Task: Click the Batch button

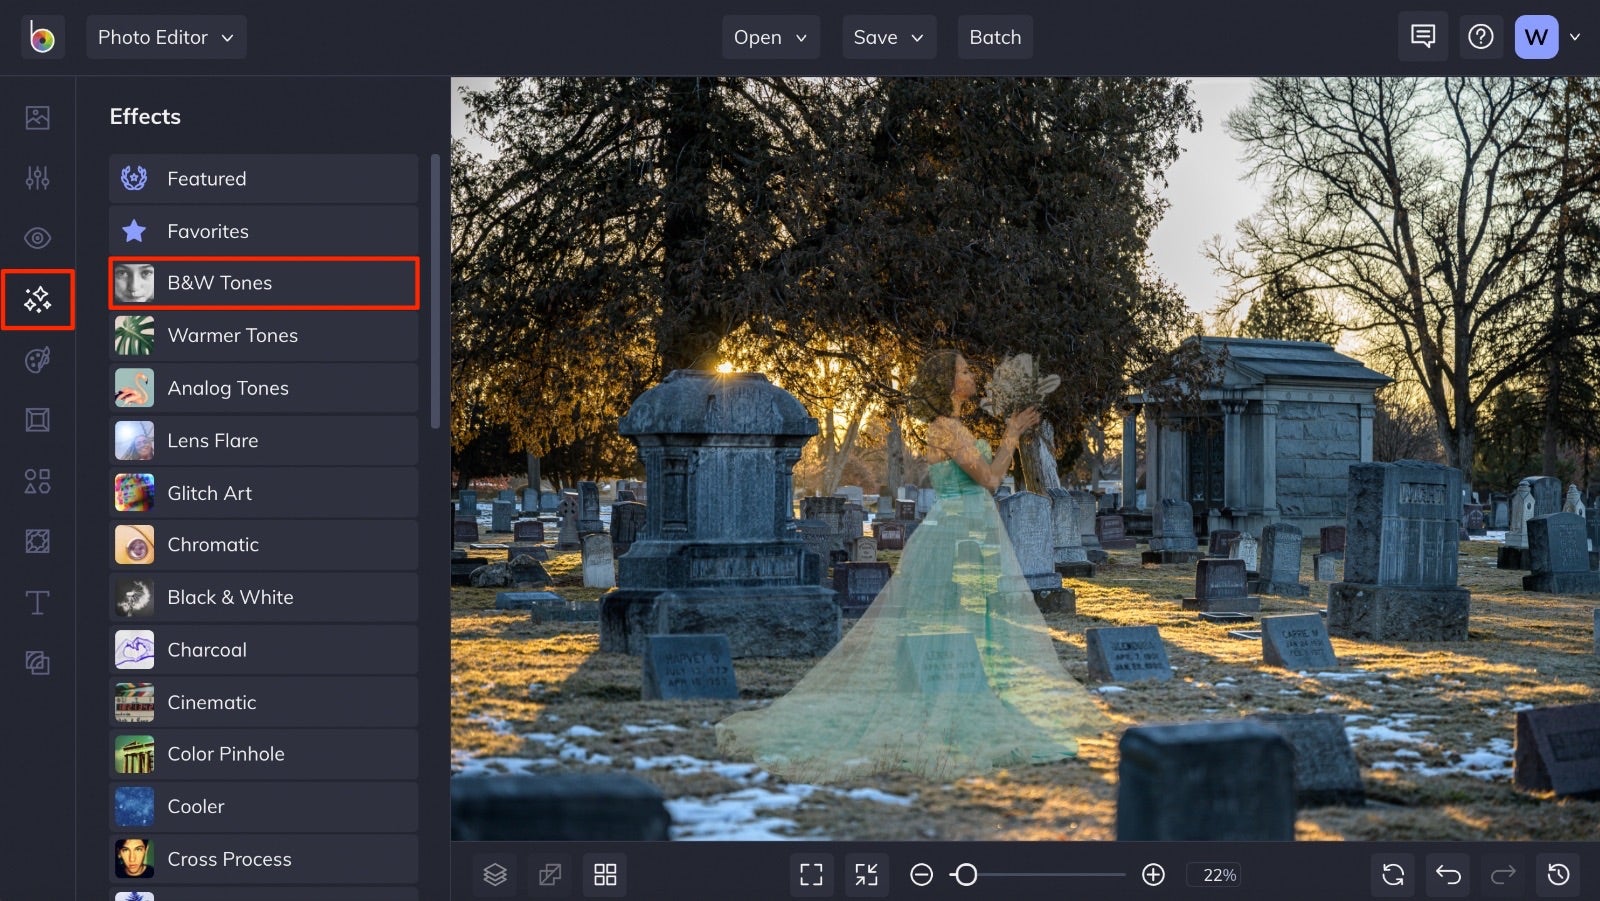Action: coord(995,37)
